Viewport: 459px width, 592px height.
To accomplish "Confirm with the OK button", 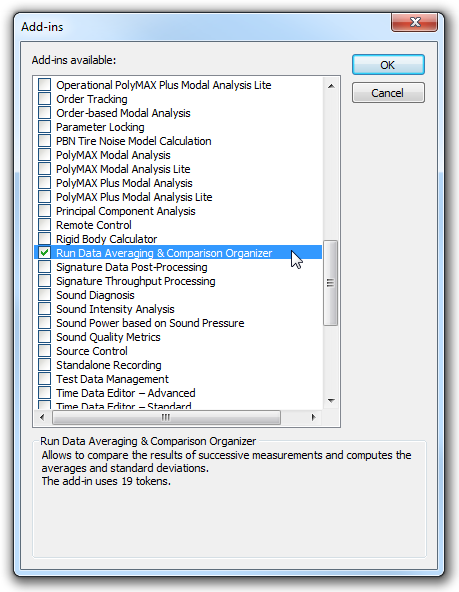I will click(388, 65).
